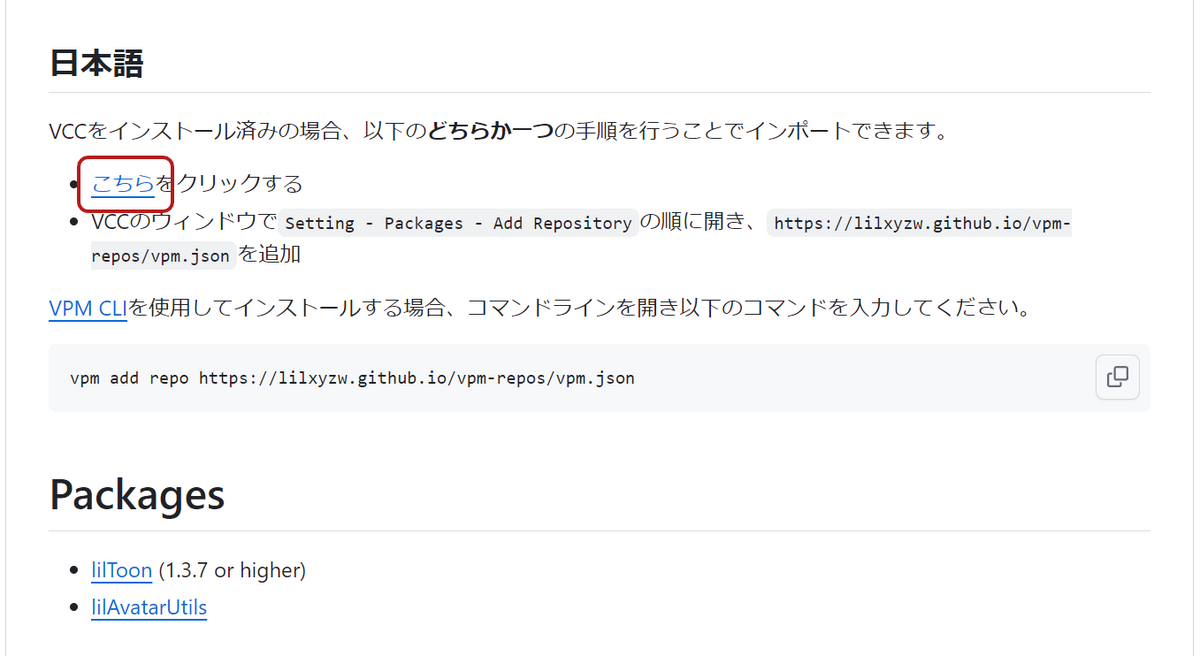
Task: Click the inline repos/vpm.json code text
Action: [x=162, y=255]
